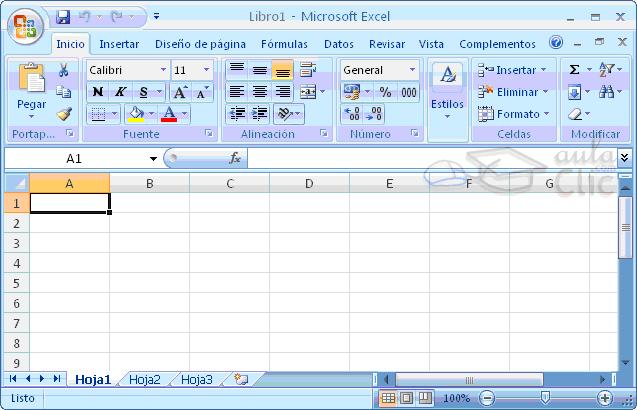
Task: Open the Datos ribbon tab
Action: click(339, 44)
